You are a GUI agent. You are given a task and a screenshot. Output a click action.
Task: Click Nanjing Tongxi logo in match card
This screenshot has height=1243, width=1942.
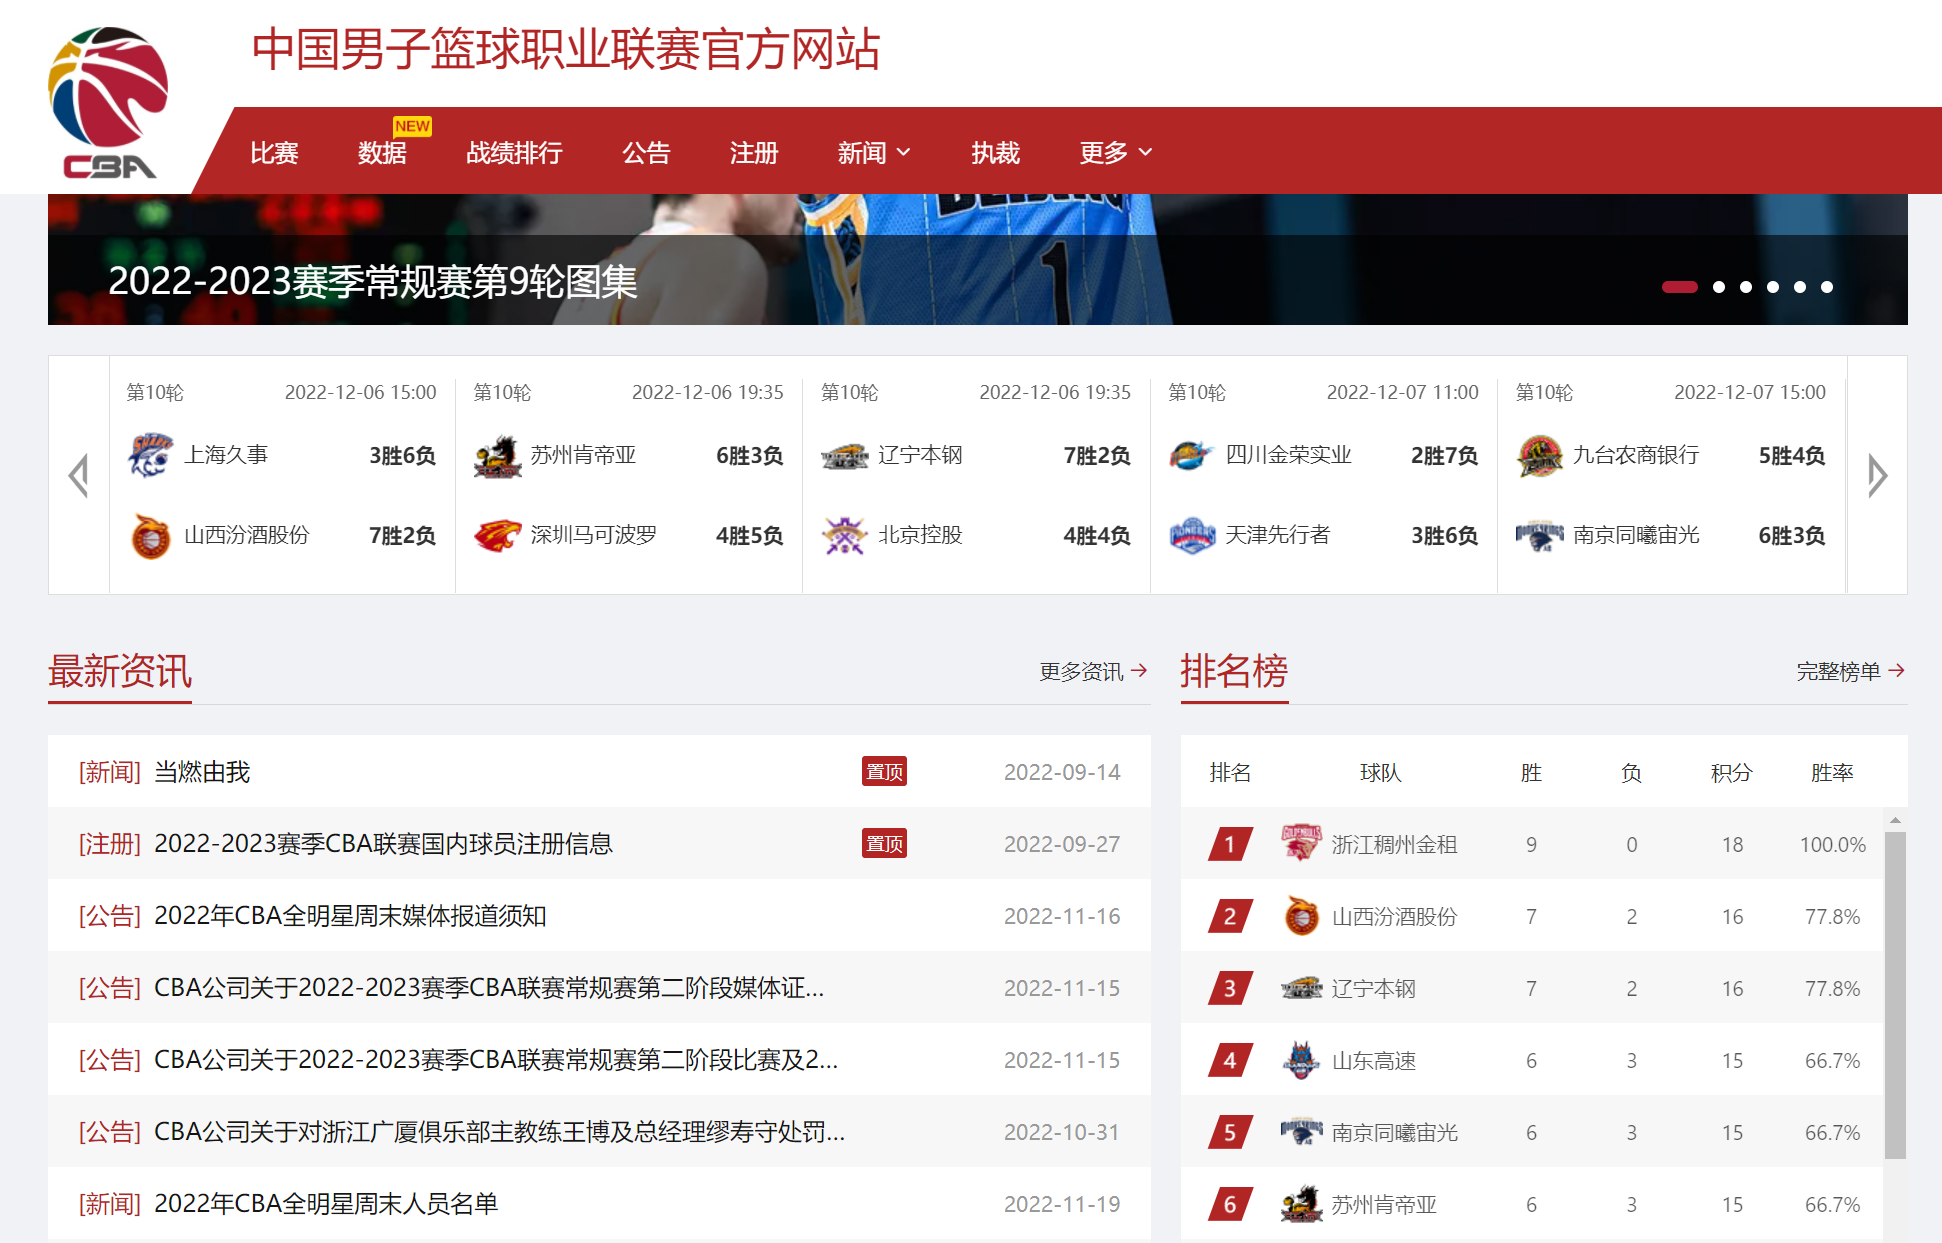(x=1539, y=536)
